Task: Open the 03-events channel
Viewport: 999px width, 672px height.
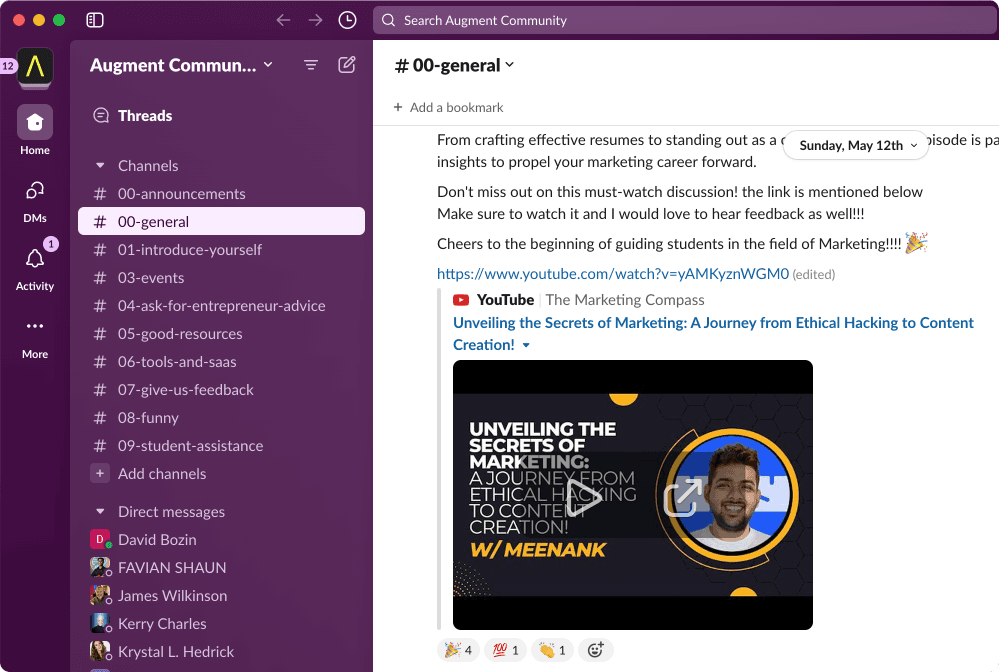Action: coord(221,278)
